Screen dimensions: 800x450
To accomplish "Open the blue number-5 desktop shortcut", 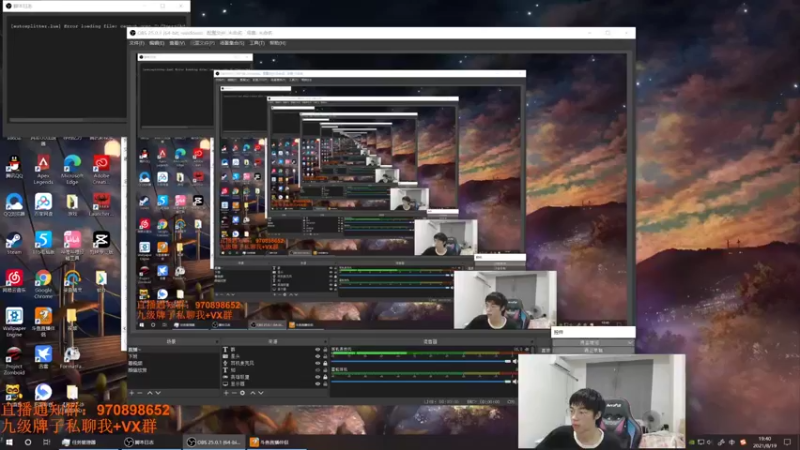I will 43,243.
